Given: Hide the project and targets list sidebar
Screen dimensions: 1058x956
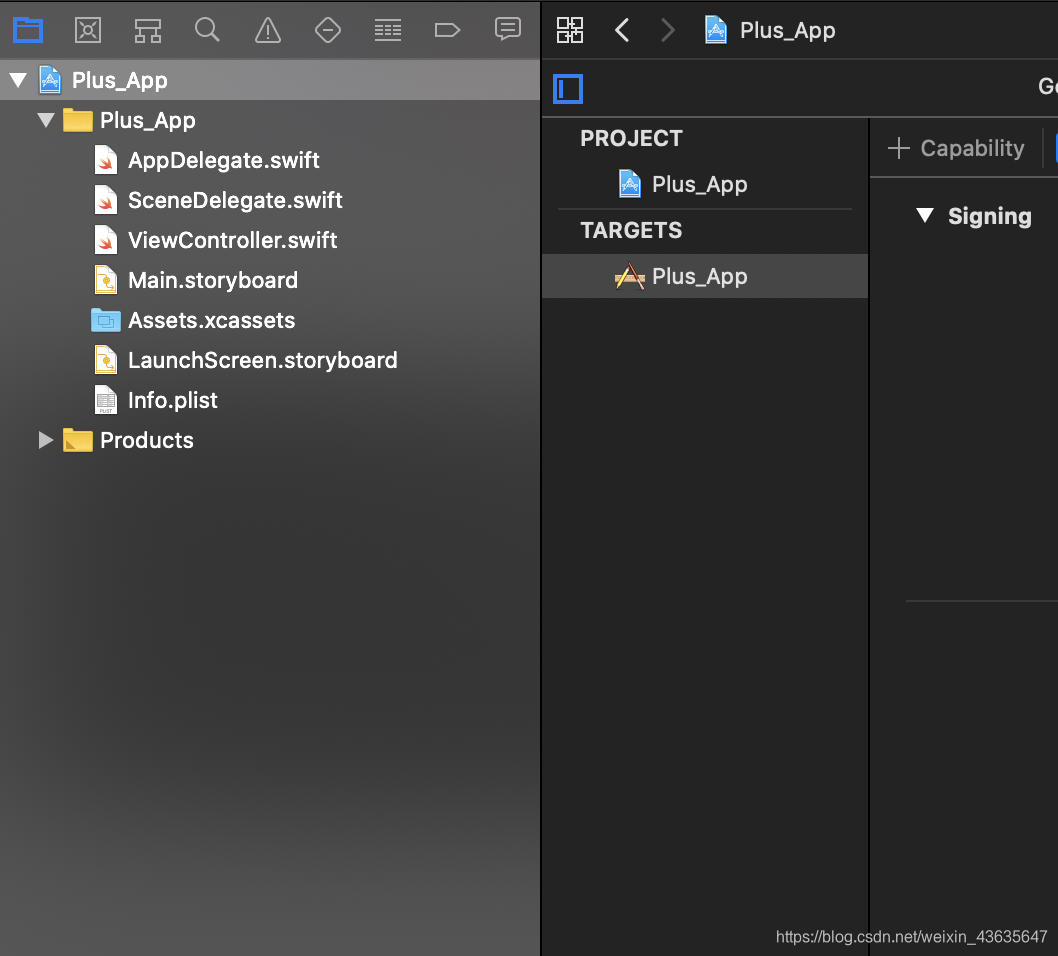Looking at the screenshot, I should tap(568, 89).
